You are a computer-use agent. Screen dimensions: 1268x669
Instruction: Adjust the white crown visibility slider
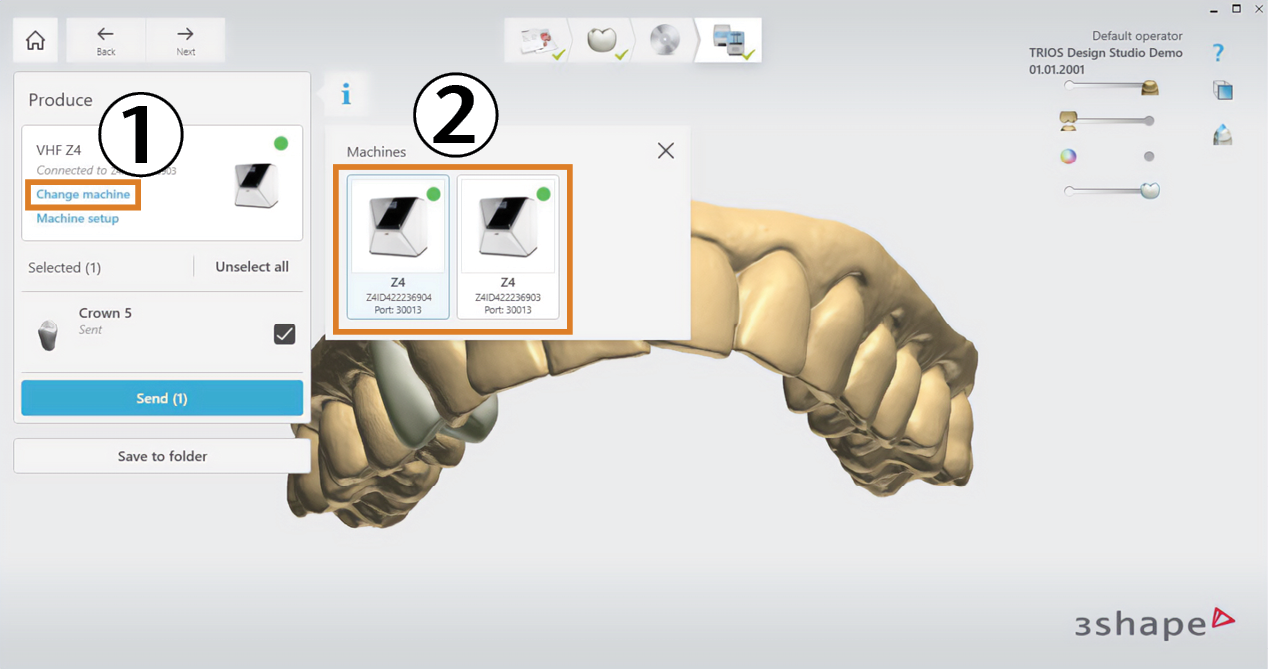[x=1111, y=190]
